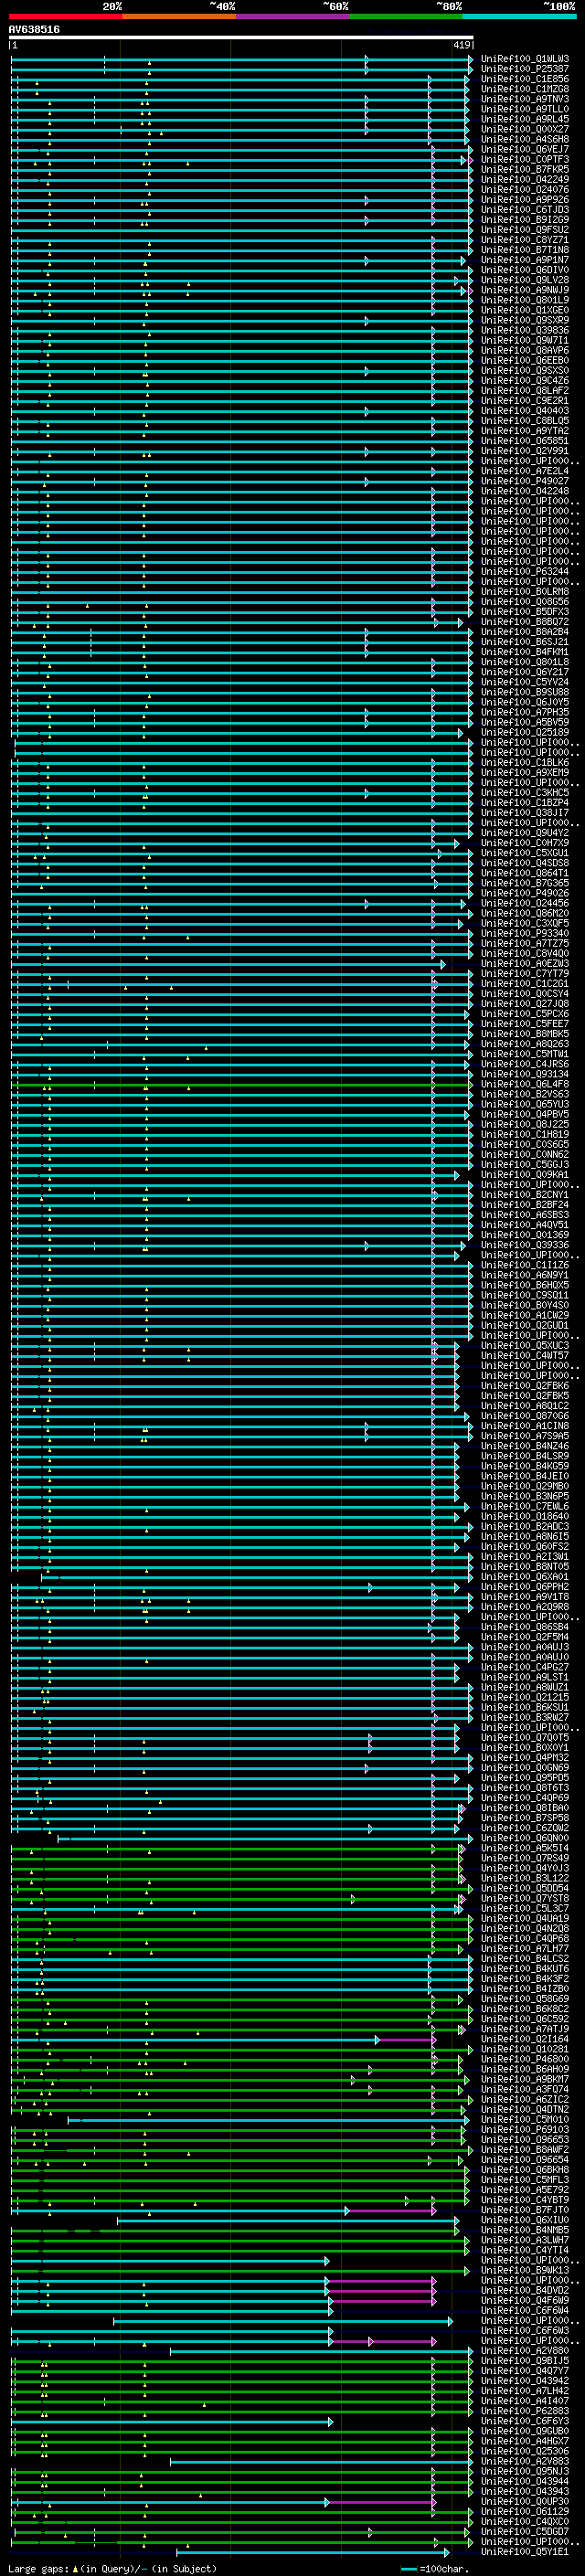The image size is (585, 2576).
Task: Click the cyan =100char scale bar
Action: click(408, 2569)
